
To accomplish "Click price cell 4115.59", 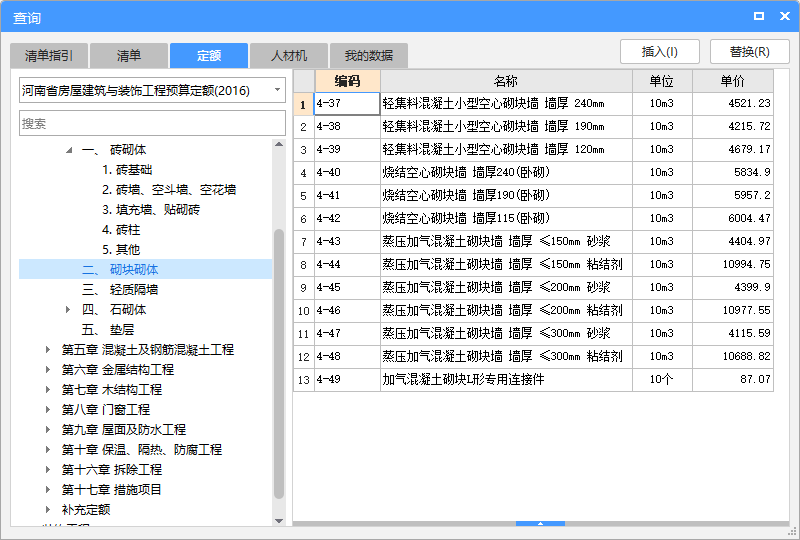I will pos(733,333).
